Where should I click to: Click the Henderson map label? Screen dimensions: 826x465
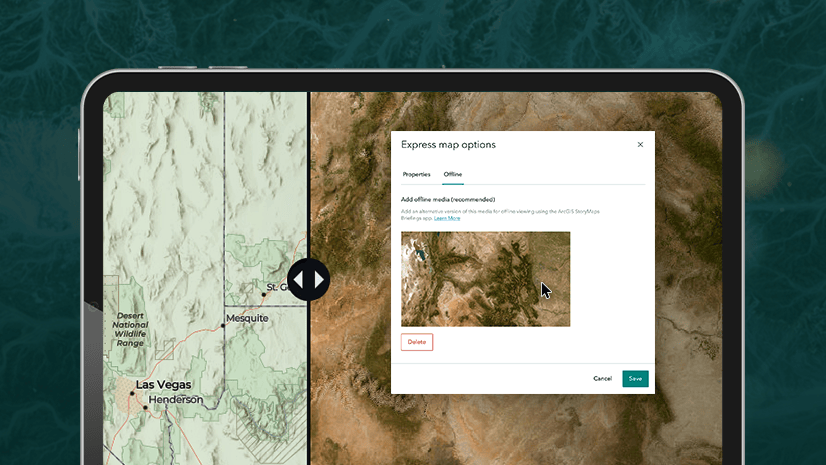[175, 400]
